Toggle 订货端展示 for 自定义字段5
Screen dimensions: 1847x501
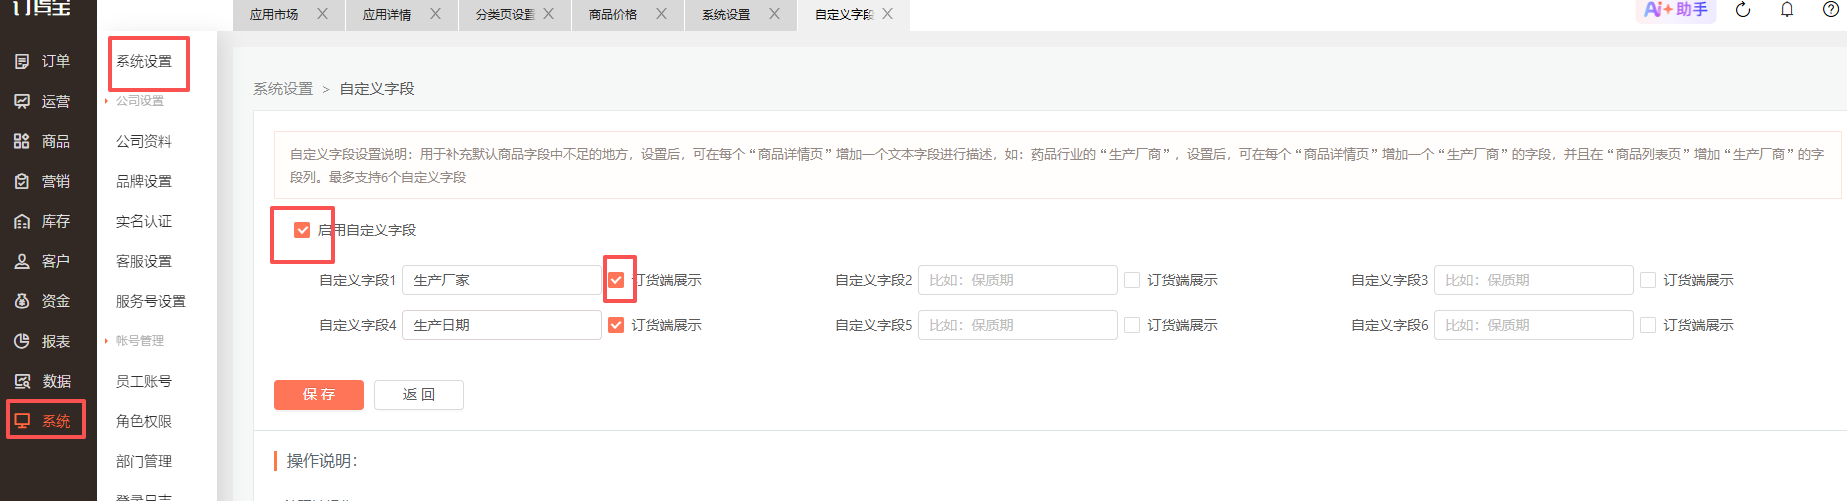click(1132, 325)
